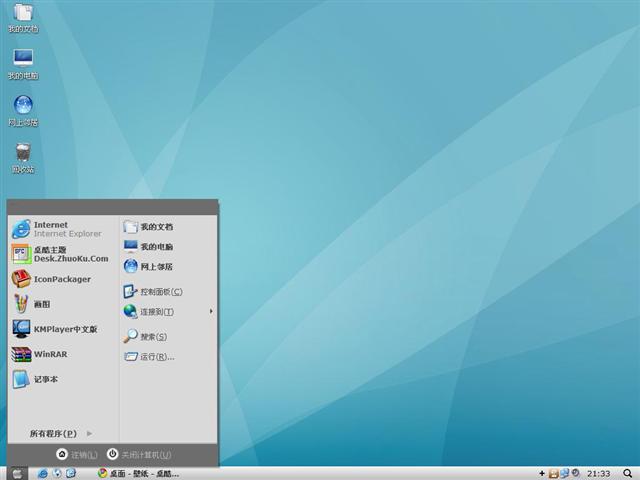Open 控制面板(C) from the start menu
This screenshot has height=480, width=640.
click(160, 292)
